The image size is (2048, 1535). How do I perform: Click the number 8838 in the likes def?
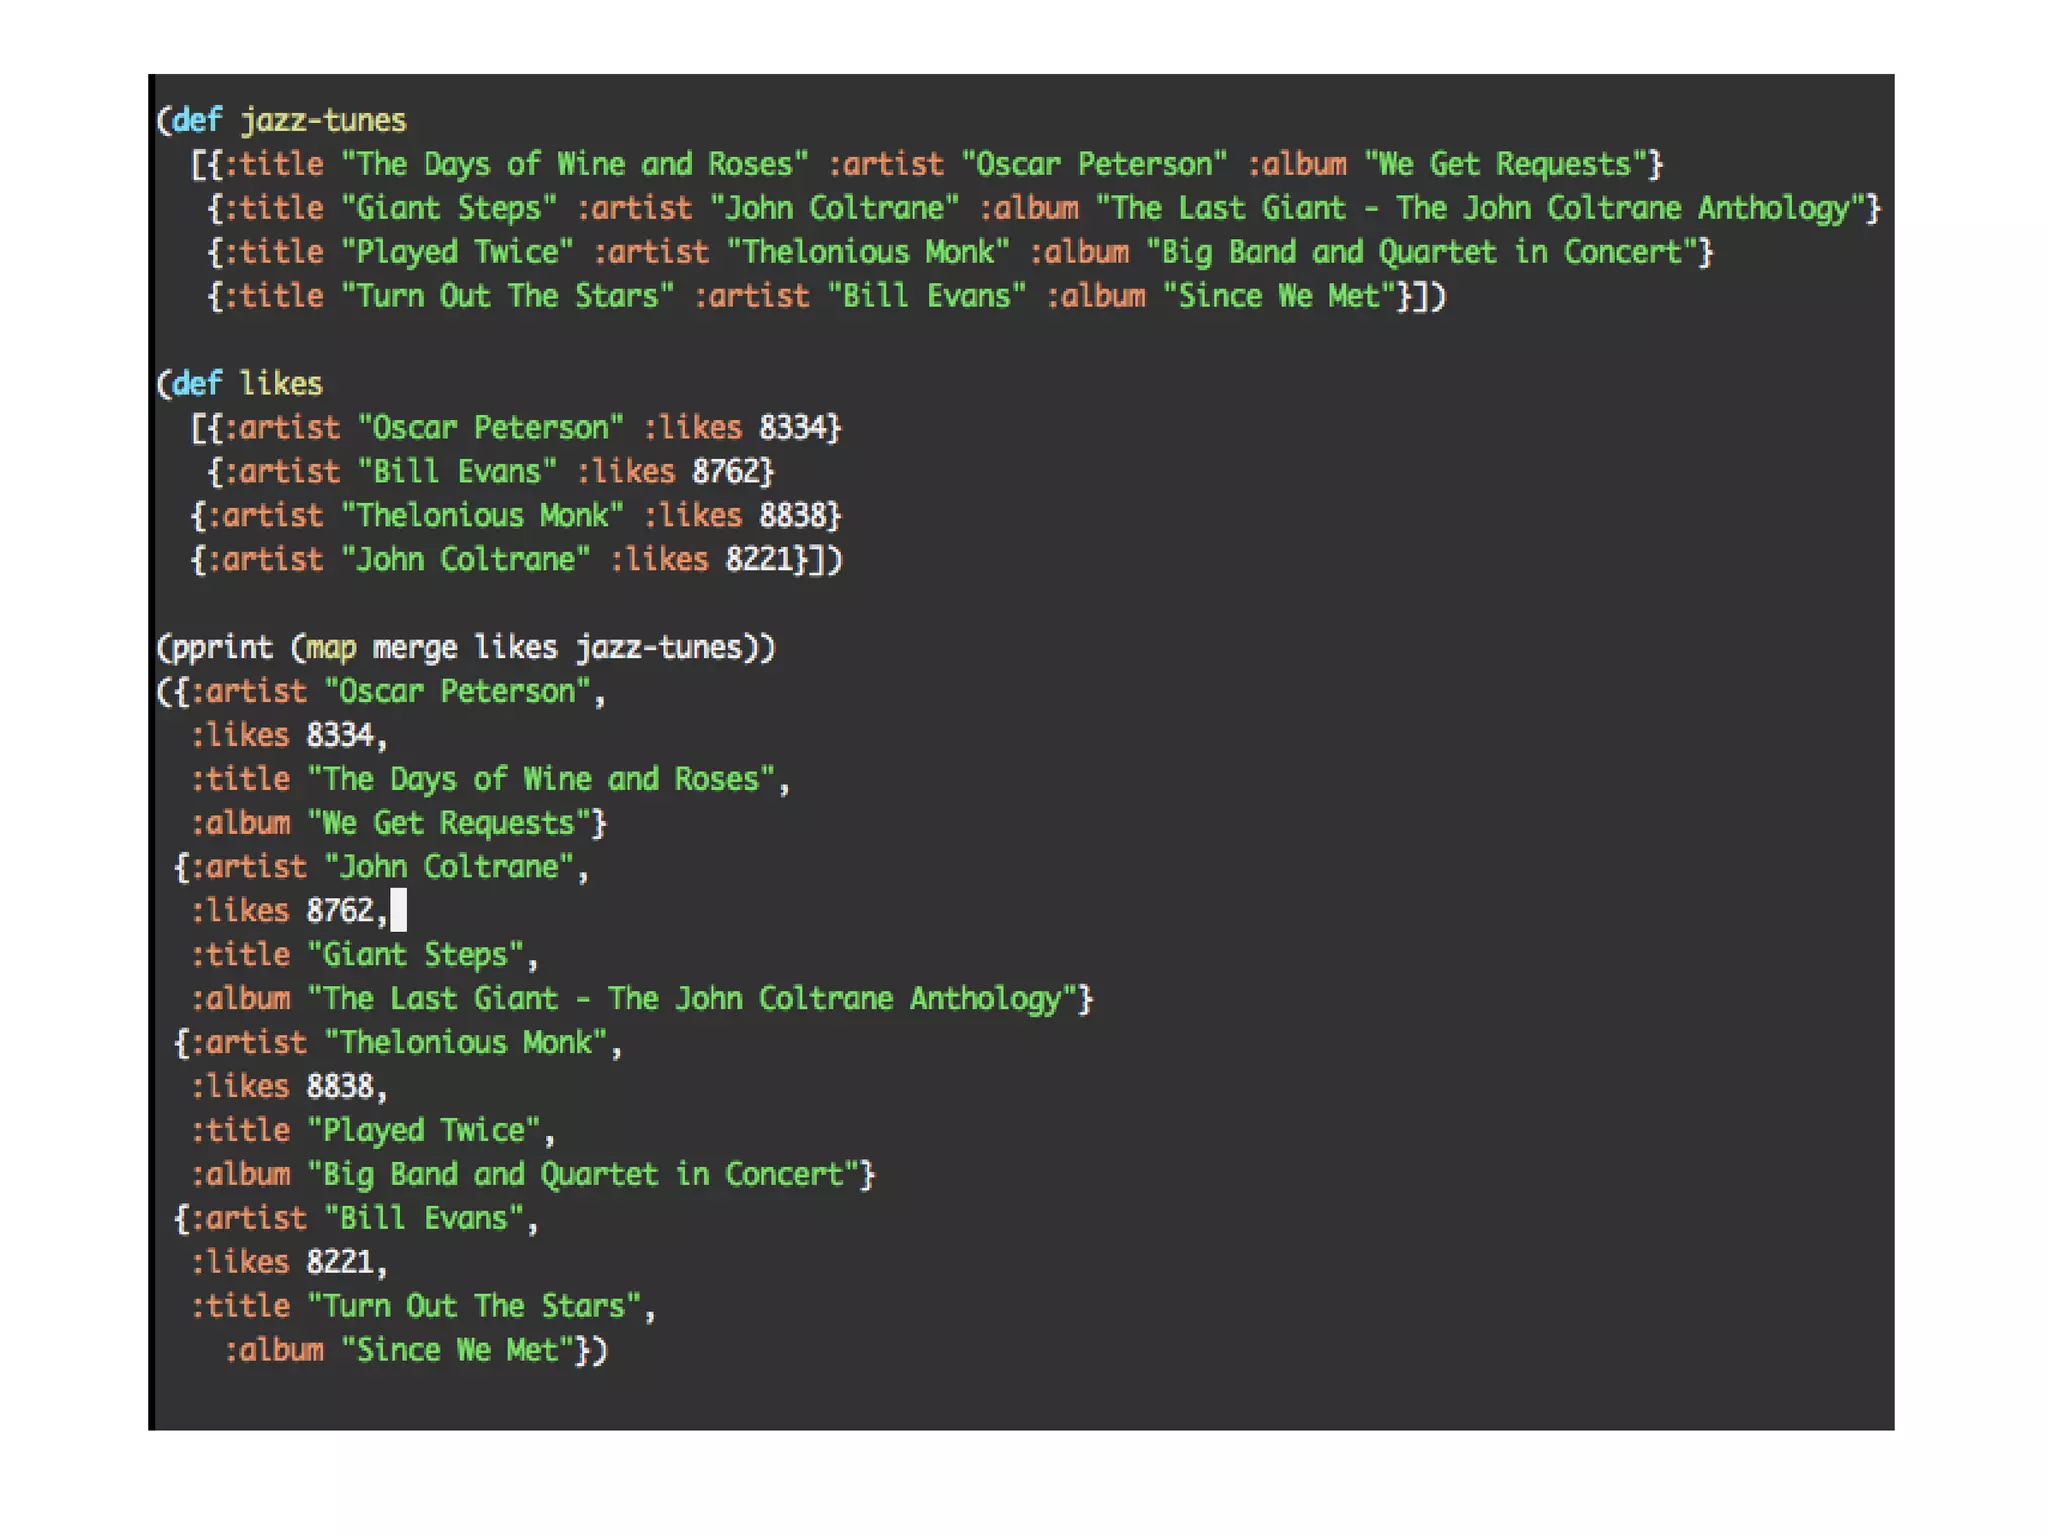792,516
